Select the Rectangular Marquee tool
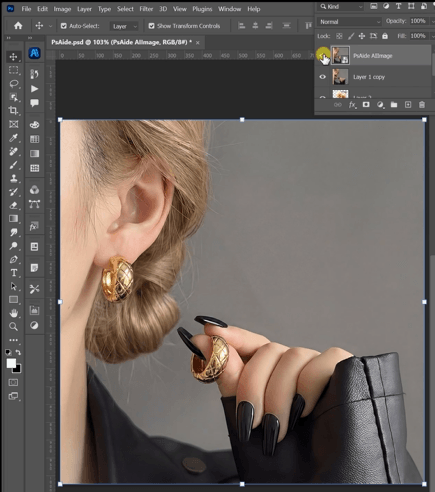The image size is (435, 492). pyautogui.click(x=13, y=70)
